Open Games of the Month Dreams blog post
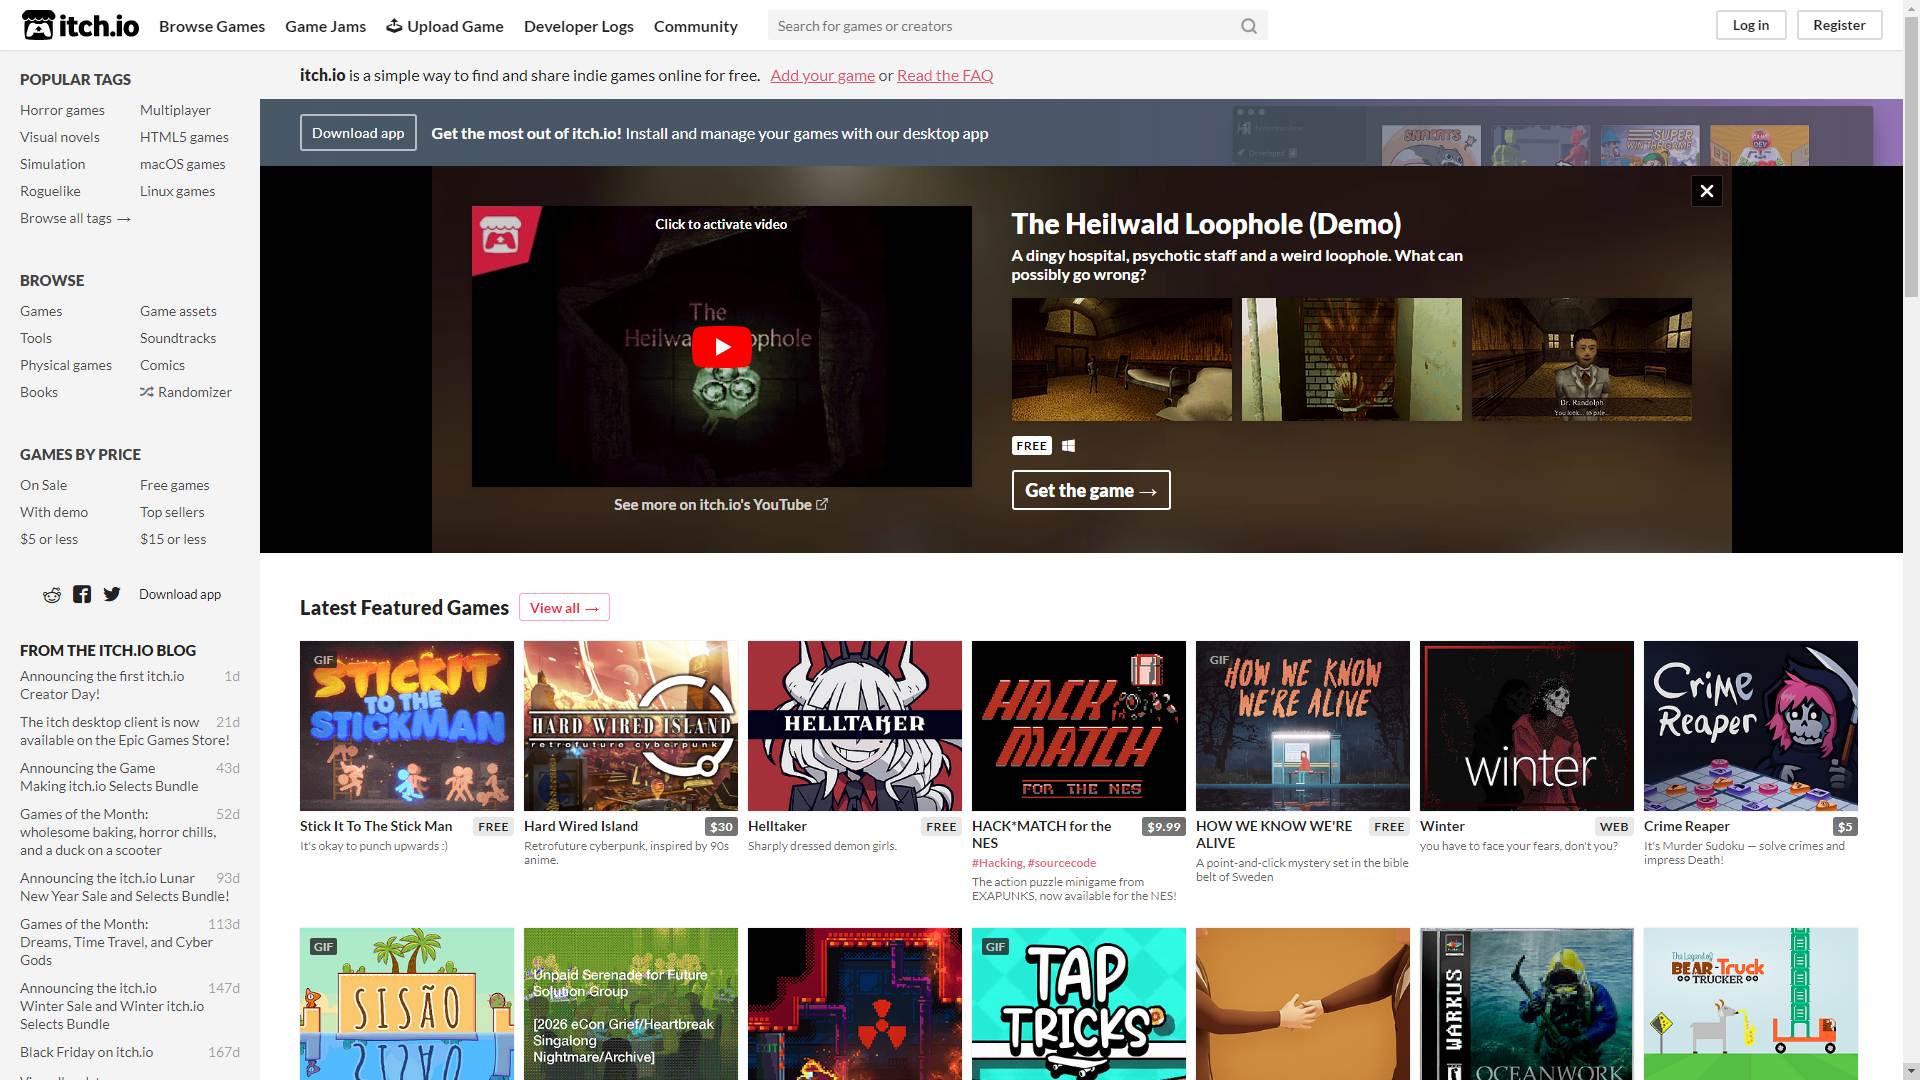Image resolution: width=1920 pixels, height=1080 pixels. click(x=116, y=942)
